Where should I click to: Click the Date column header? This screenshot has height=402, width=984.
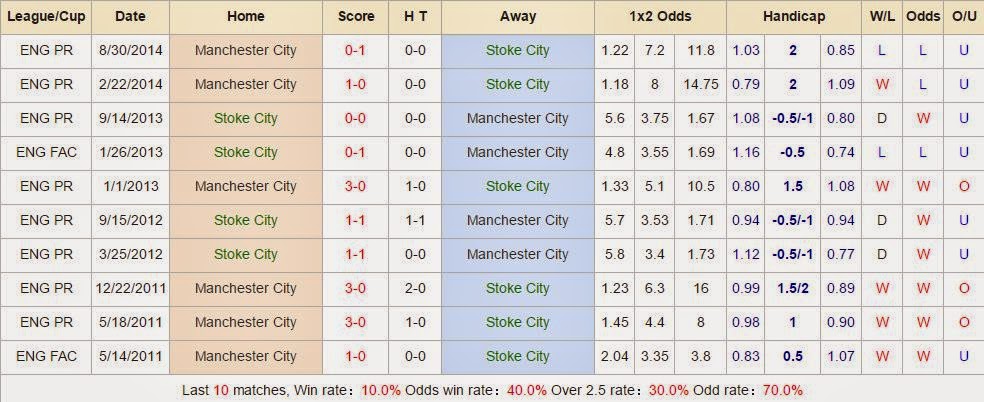(x=130, y=16)
